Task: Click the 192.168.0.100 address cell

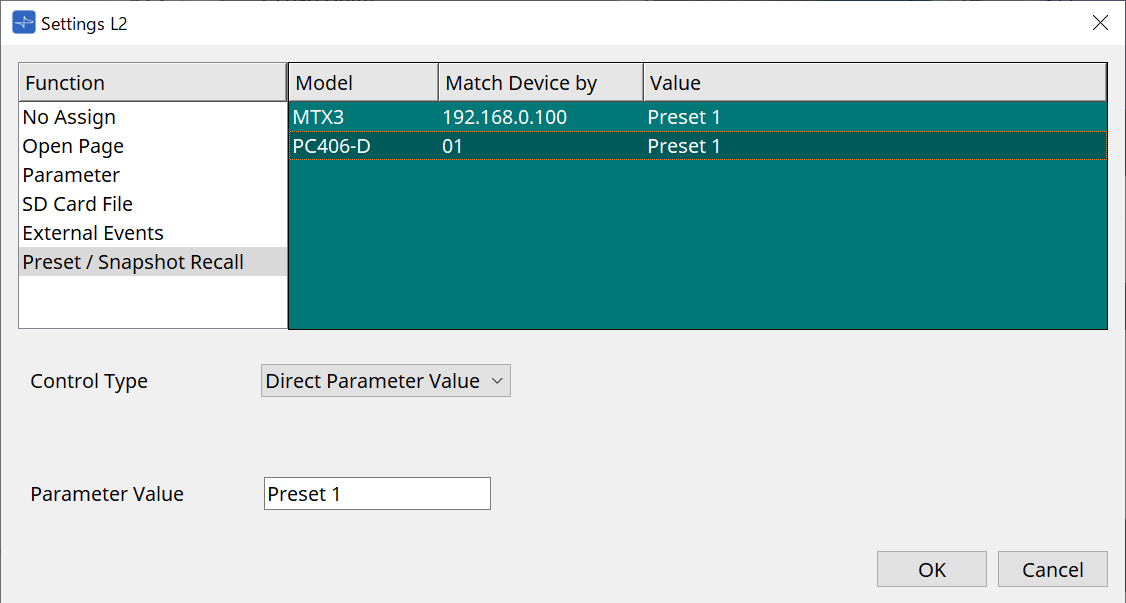Action: tap(505, 117)
